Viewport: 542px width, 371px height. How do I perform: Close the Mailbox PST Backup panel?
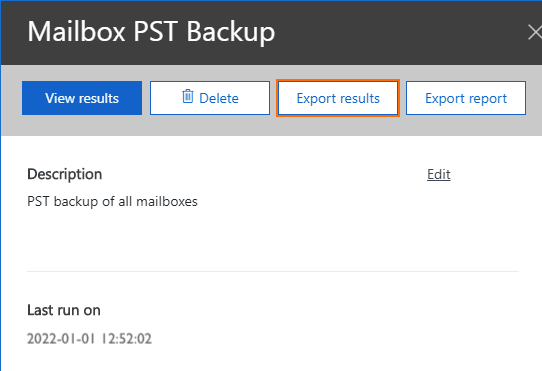tap(535, 32)
